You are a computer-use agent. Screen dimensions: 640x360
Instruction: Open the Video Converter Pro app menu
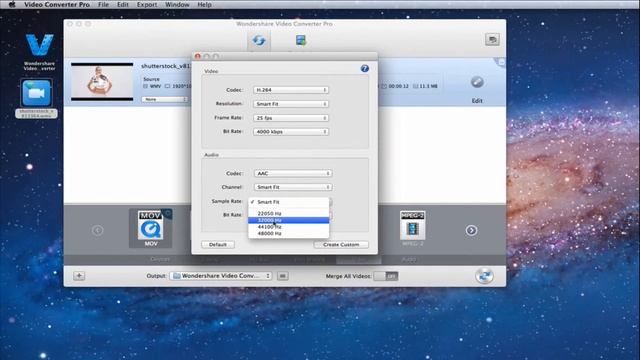57,4
